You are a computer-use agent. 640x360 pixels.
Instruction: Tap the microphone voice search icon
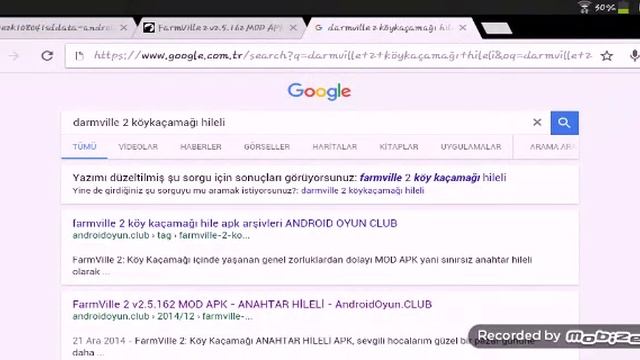tap(634, 56)
